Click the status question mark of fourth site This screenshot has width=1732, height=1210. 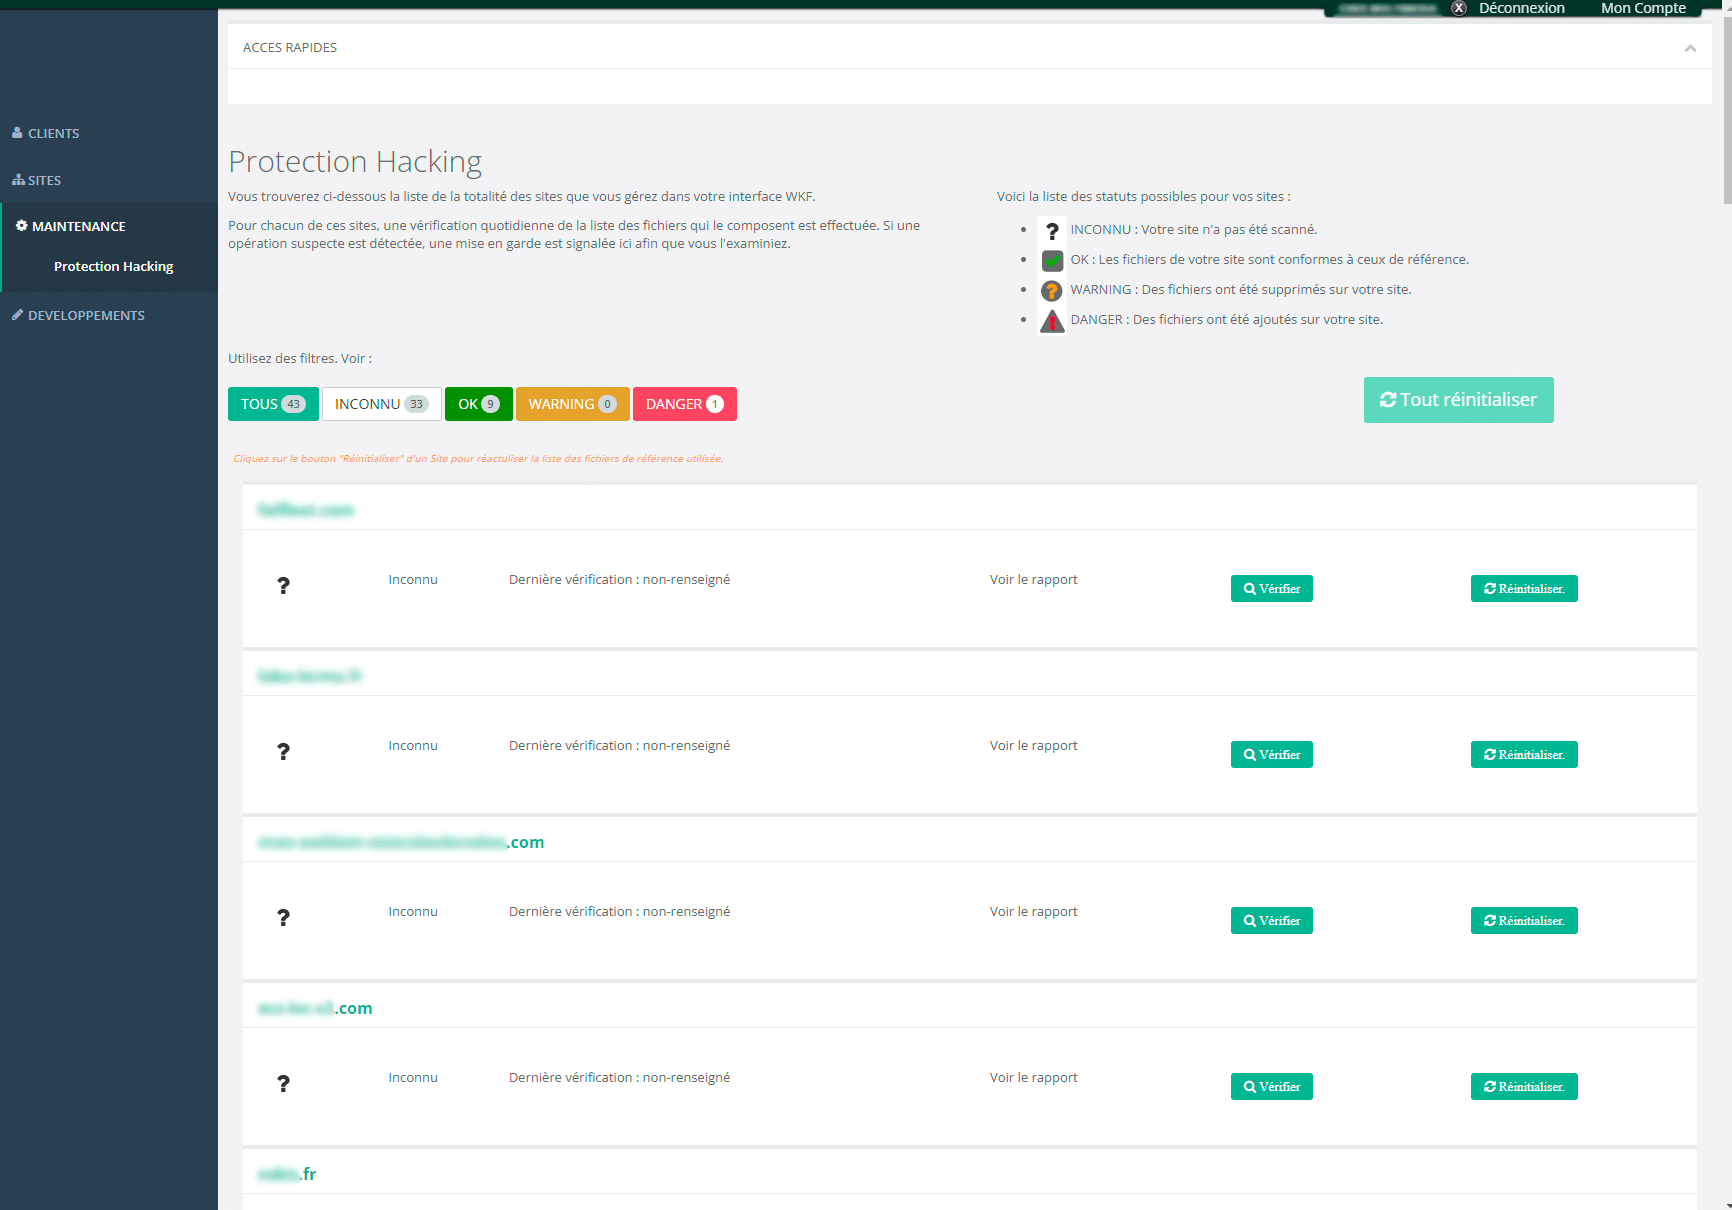[x=283, y=1084]
